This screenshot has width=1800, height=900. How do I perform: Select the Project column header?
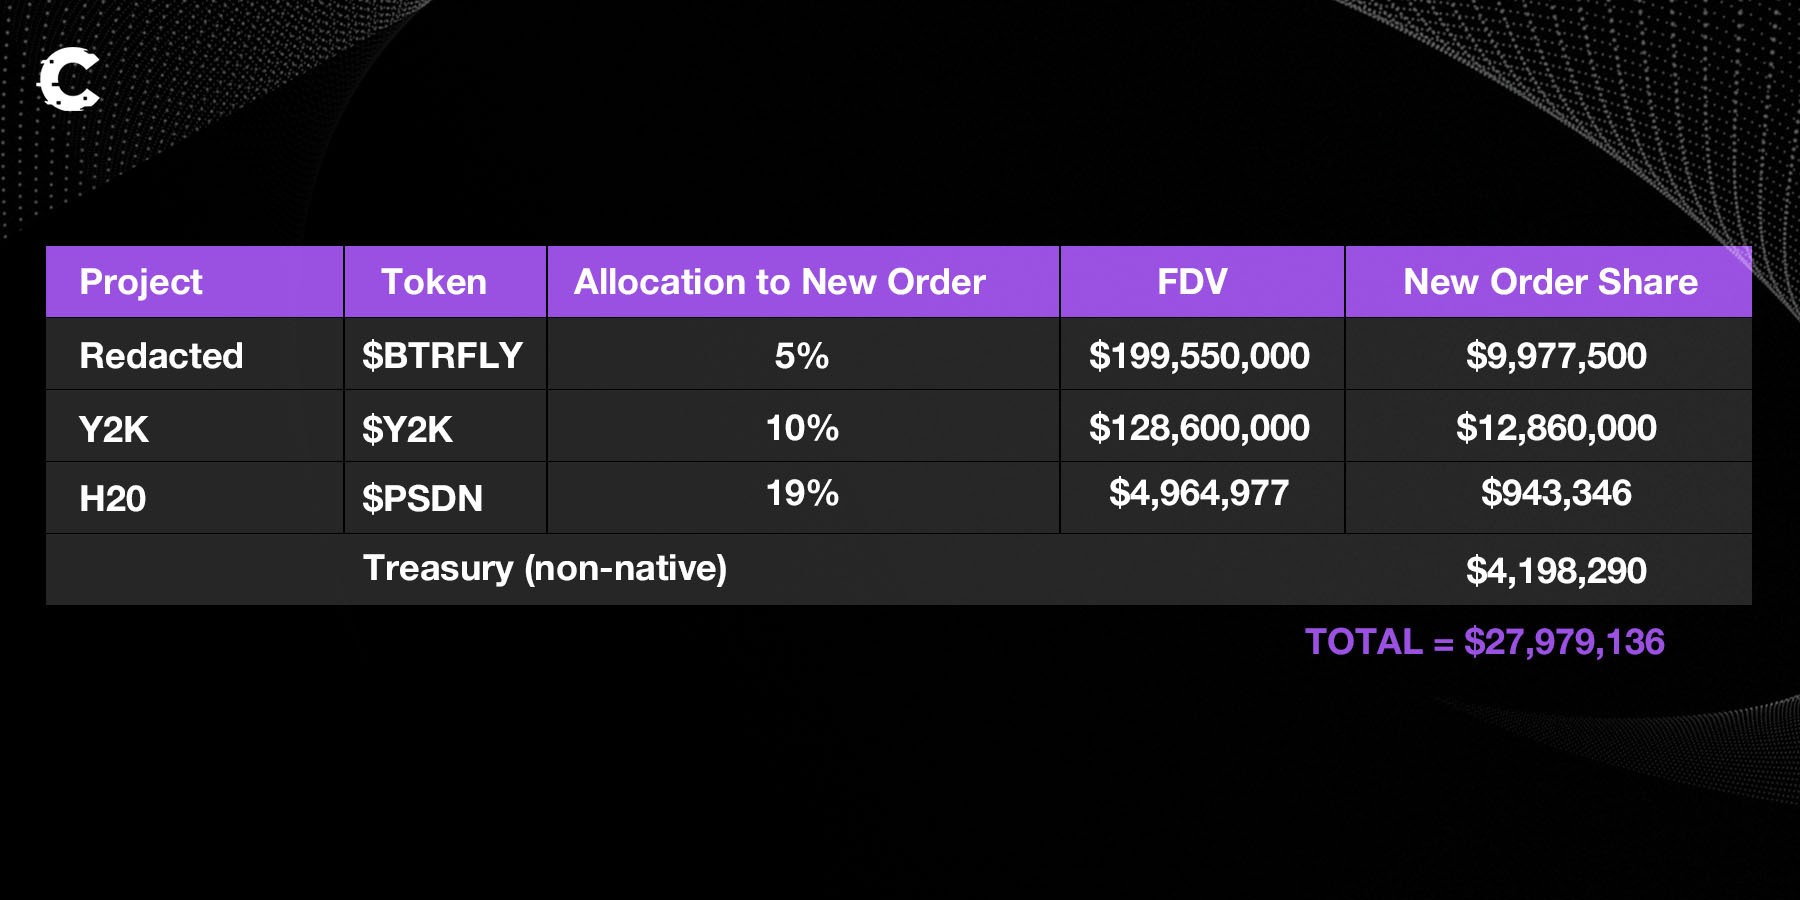coord(141,282)
